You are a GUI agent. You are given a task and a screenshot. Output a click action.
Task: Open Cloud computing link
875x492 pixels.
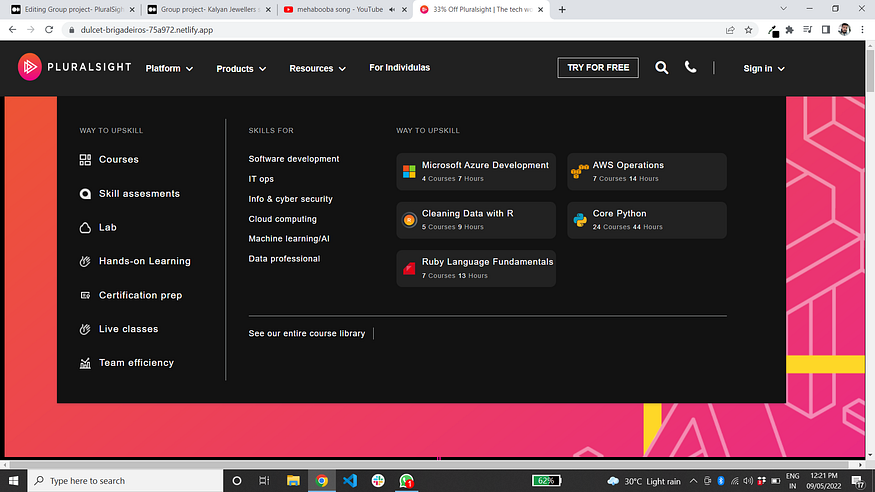tap(282, 219)
